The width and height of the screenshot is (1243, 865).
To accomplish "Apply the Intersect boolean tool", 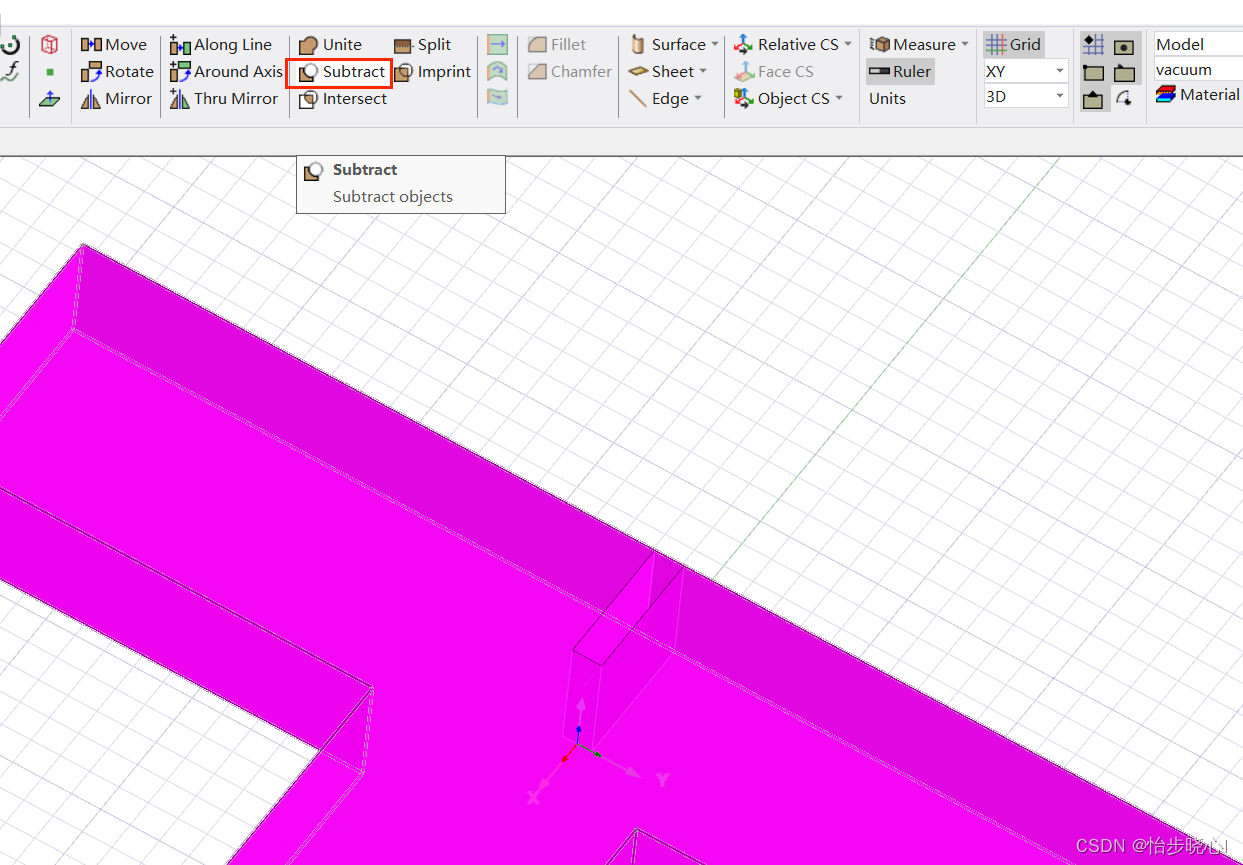I will [344, 99].
